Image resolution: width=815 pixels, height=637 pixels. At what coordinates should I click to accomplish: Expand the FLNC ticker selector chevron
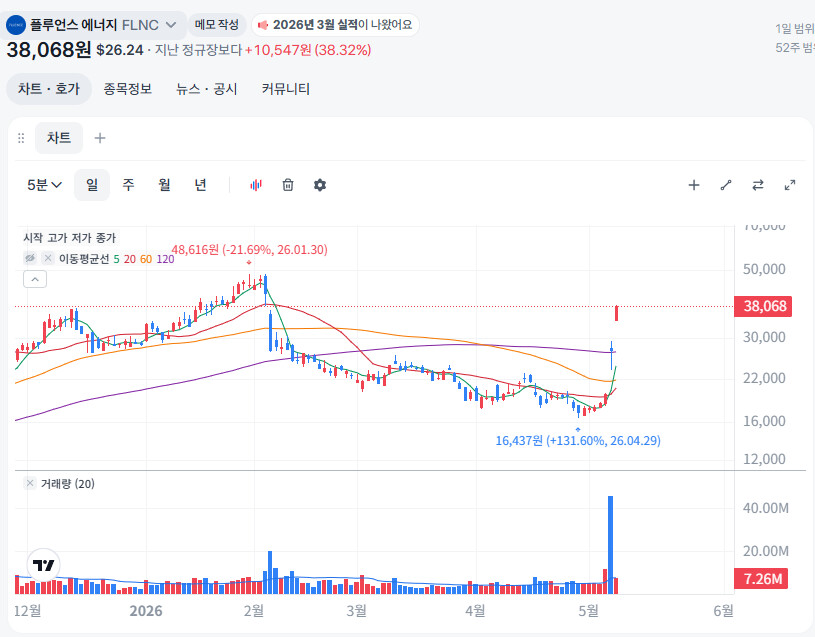click(171, 25)
